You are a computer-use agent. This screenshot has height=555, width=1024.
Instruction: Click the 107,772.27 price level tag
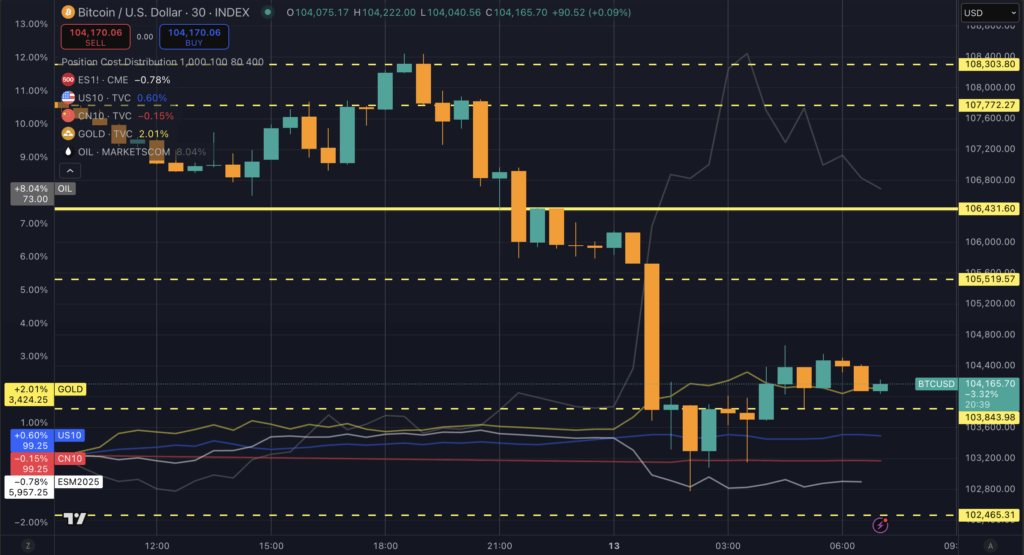click(x=990, y=105)
